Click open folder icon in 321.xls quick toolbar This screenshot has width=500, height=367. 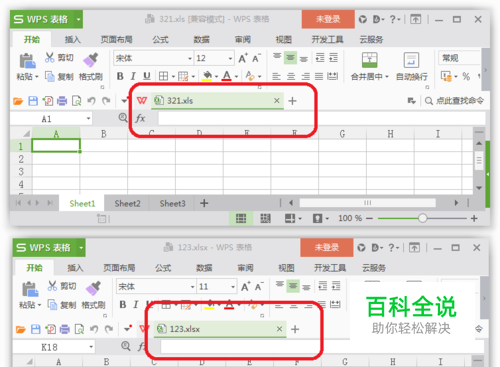[x=18, y=101]
